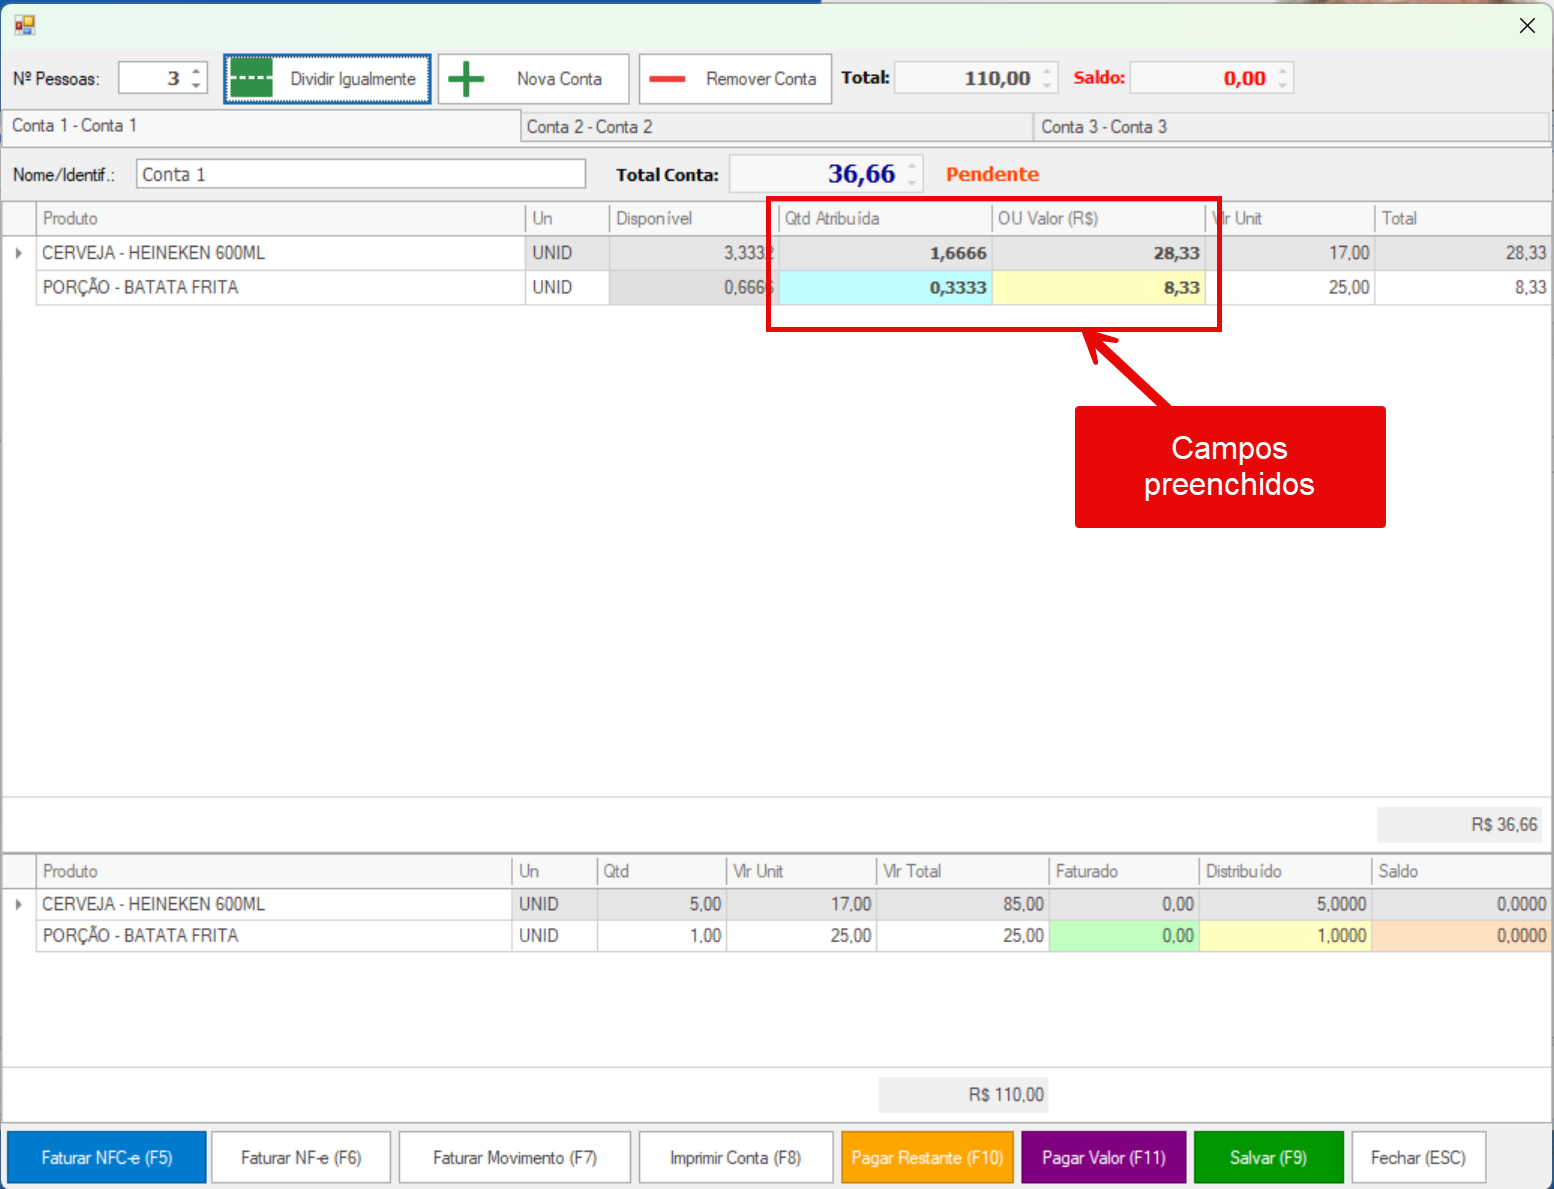Close dialog with Fechar (ESC) button
This screenshot has width=1554, height=1189.
[x=1417, y=1157]
